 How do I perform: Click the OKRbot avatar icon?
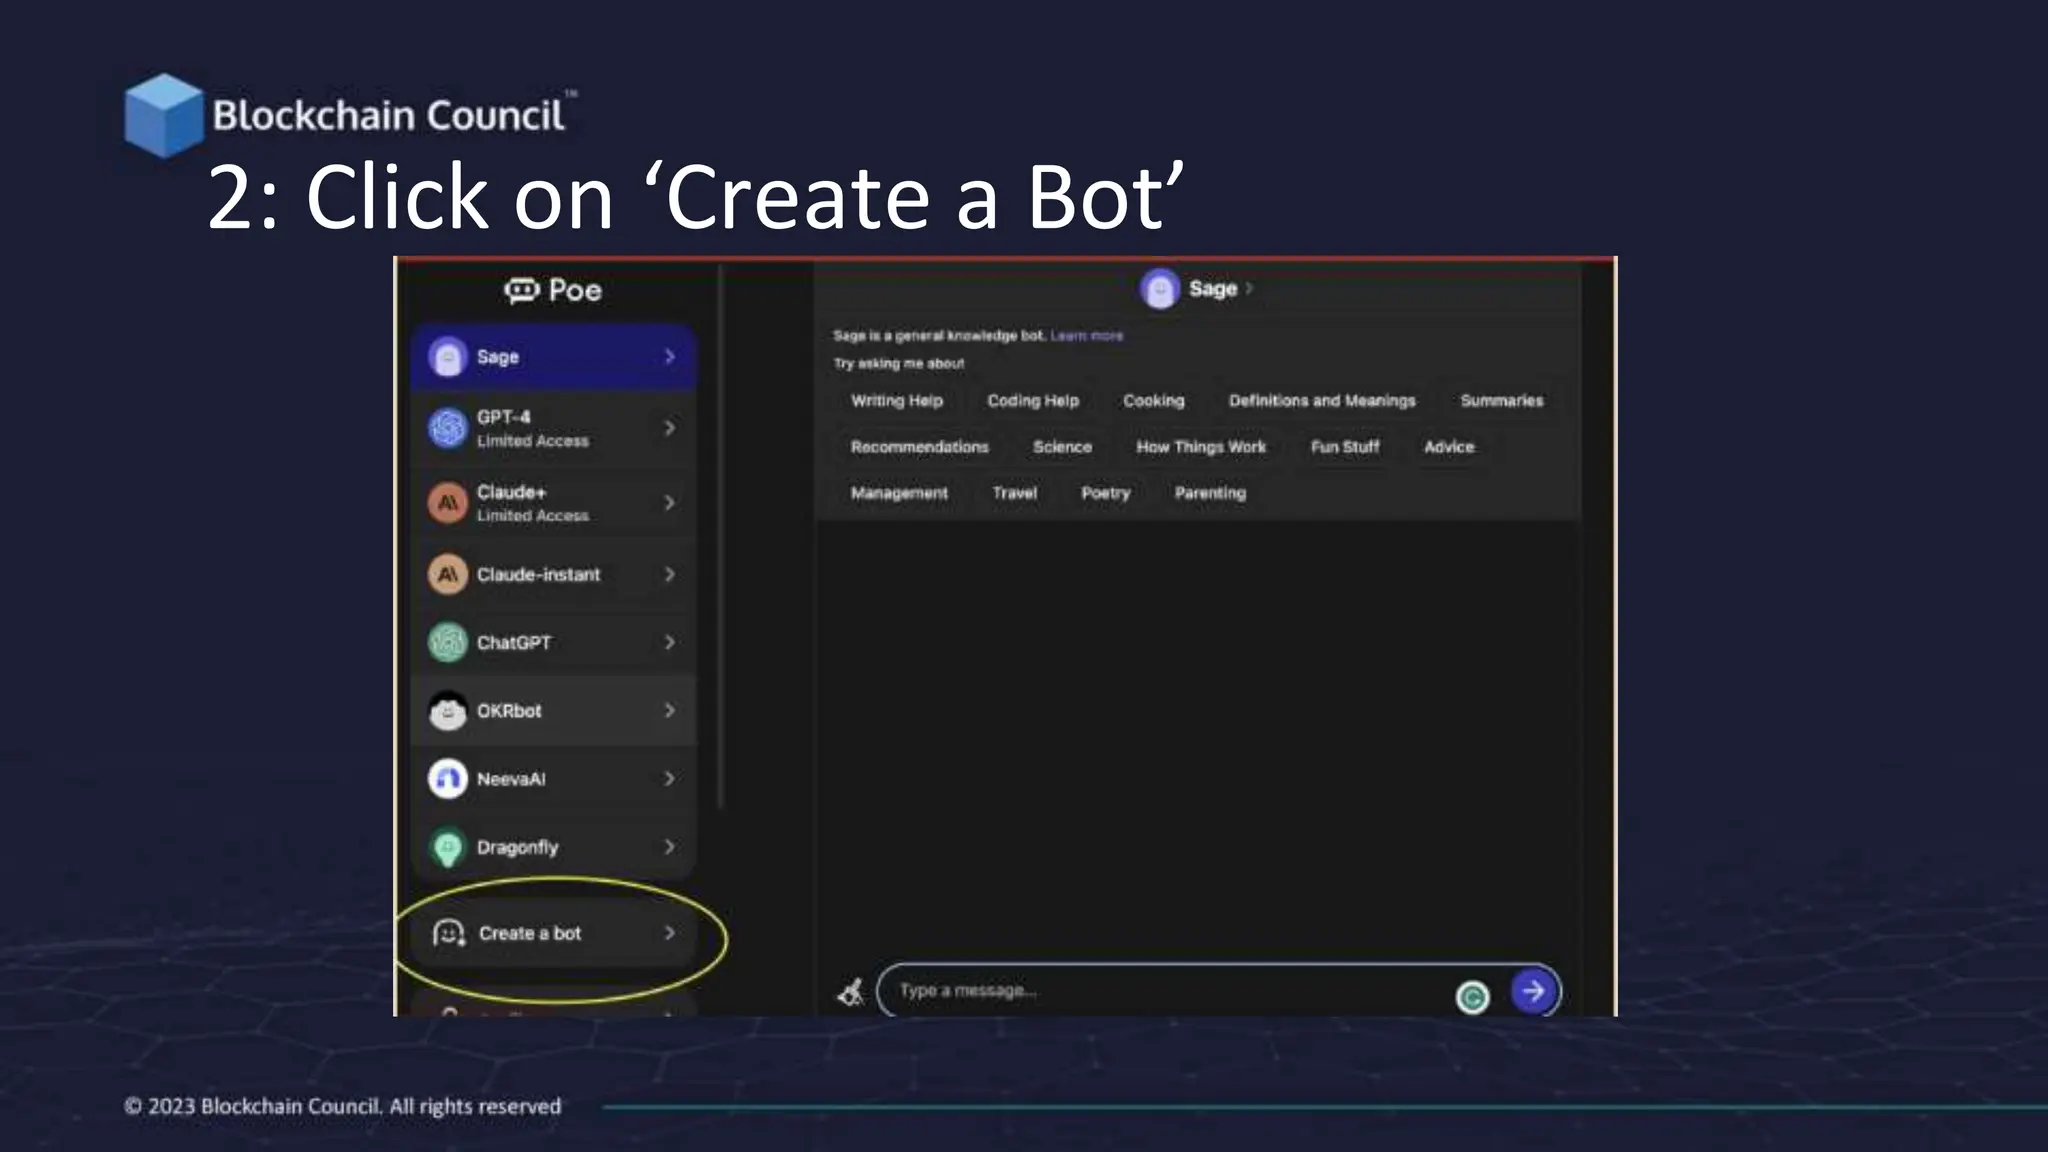click(x=447, y=711)
